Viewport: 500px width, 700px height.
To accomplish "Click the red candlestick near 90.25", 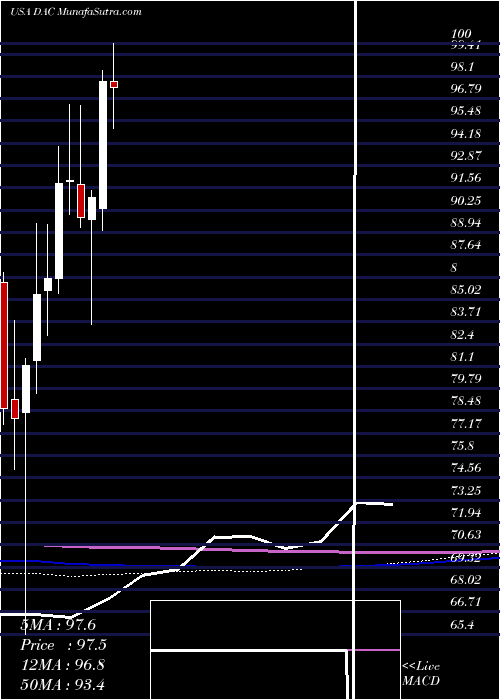I will click(81, 200).
